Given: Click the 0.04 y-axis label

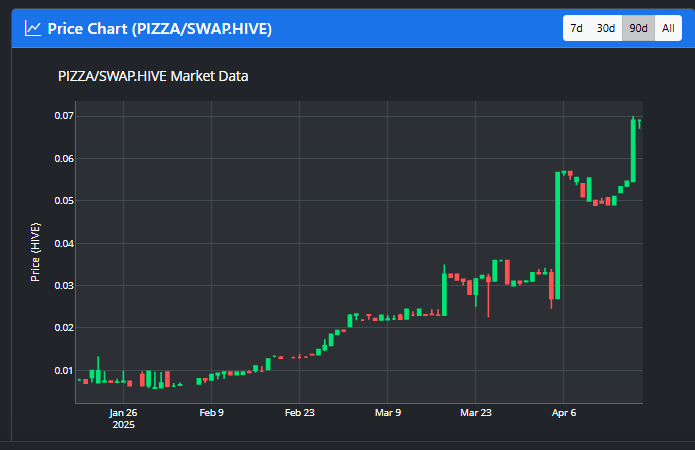Looking at the screenshot, I should 64,243.
